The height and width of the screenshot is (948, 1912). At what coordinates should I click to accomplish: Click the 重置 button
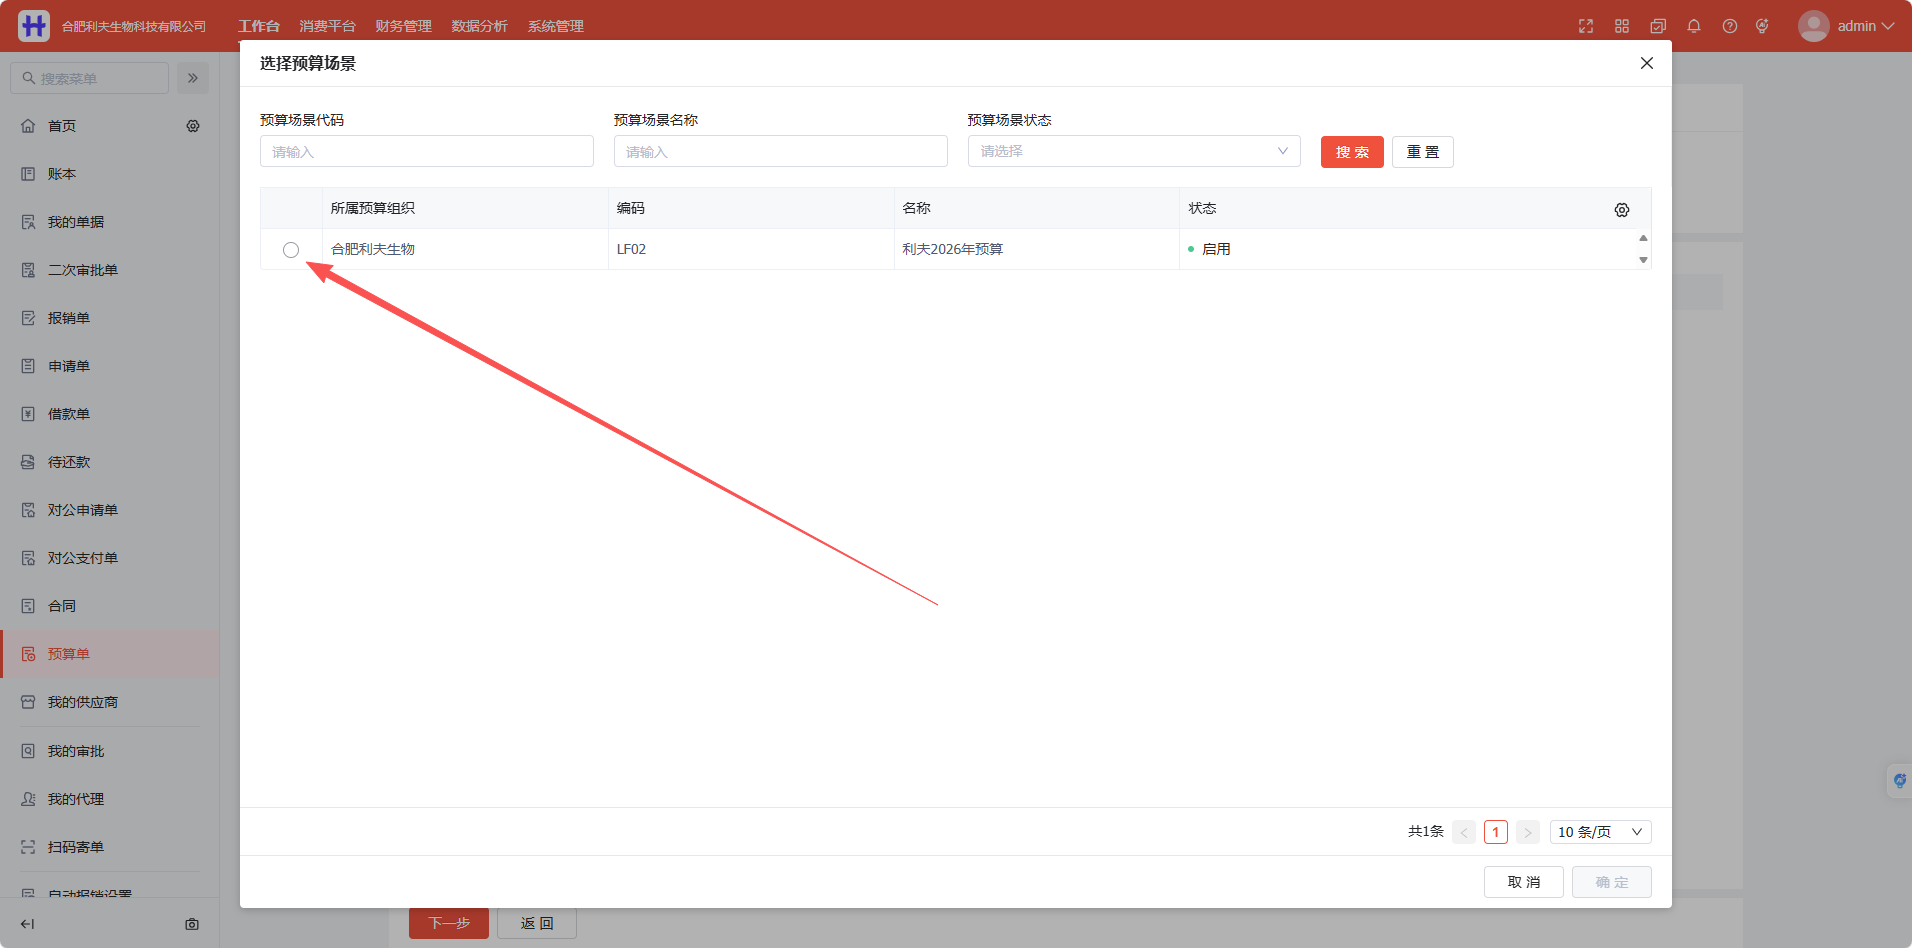[1422, 152]
